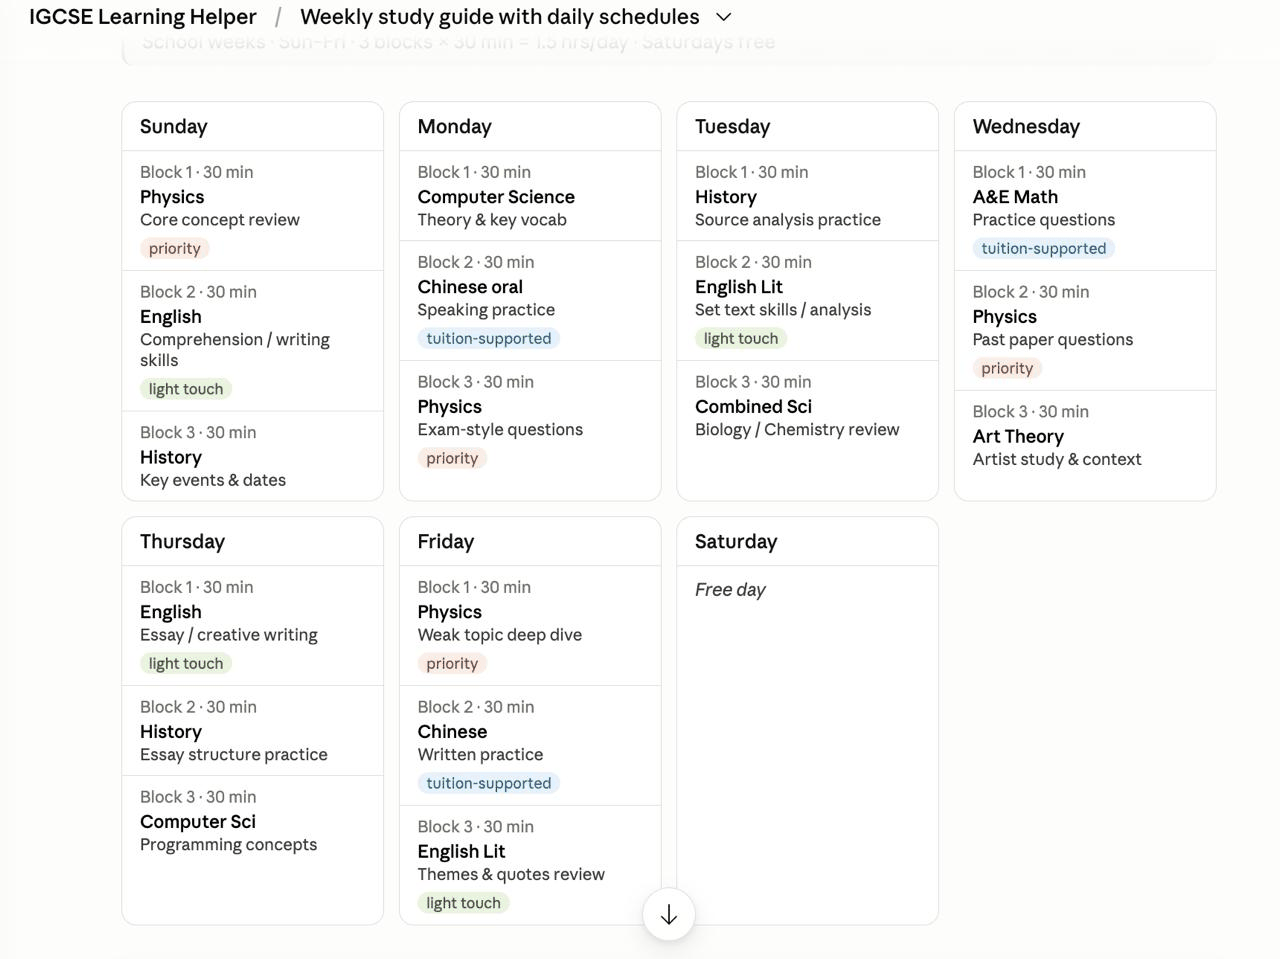
Task: Open Thursday History essay structure block
Action: [x=252, y=731]
